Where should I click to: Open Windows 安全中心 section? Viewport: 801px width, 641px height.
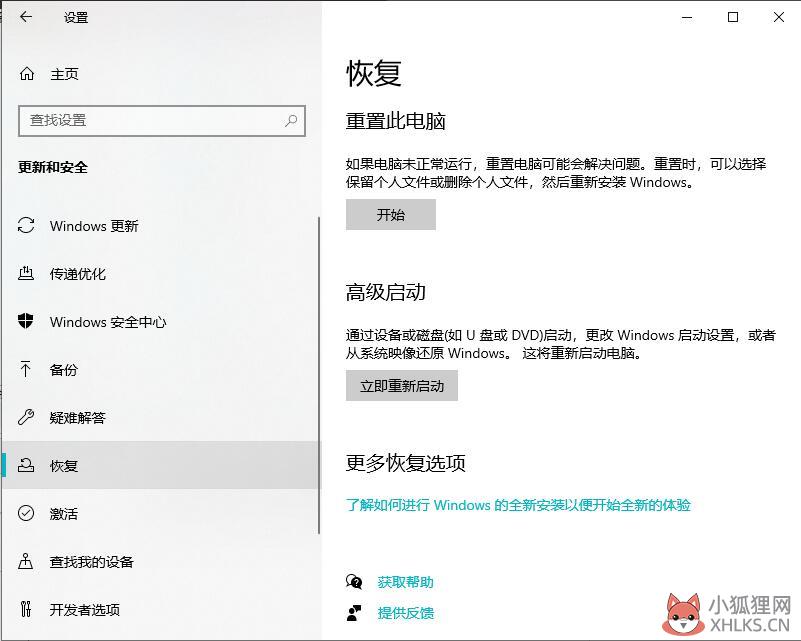click(x=108, y=322)
